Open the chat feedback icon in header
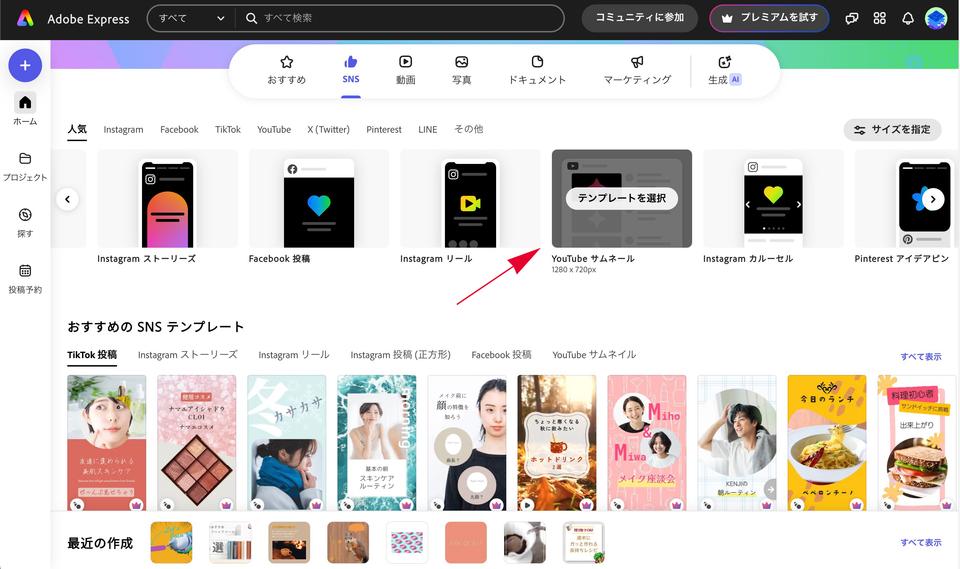960x569 pixels. 852,18
